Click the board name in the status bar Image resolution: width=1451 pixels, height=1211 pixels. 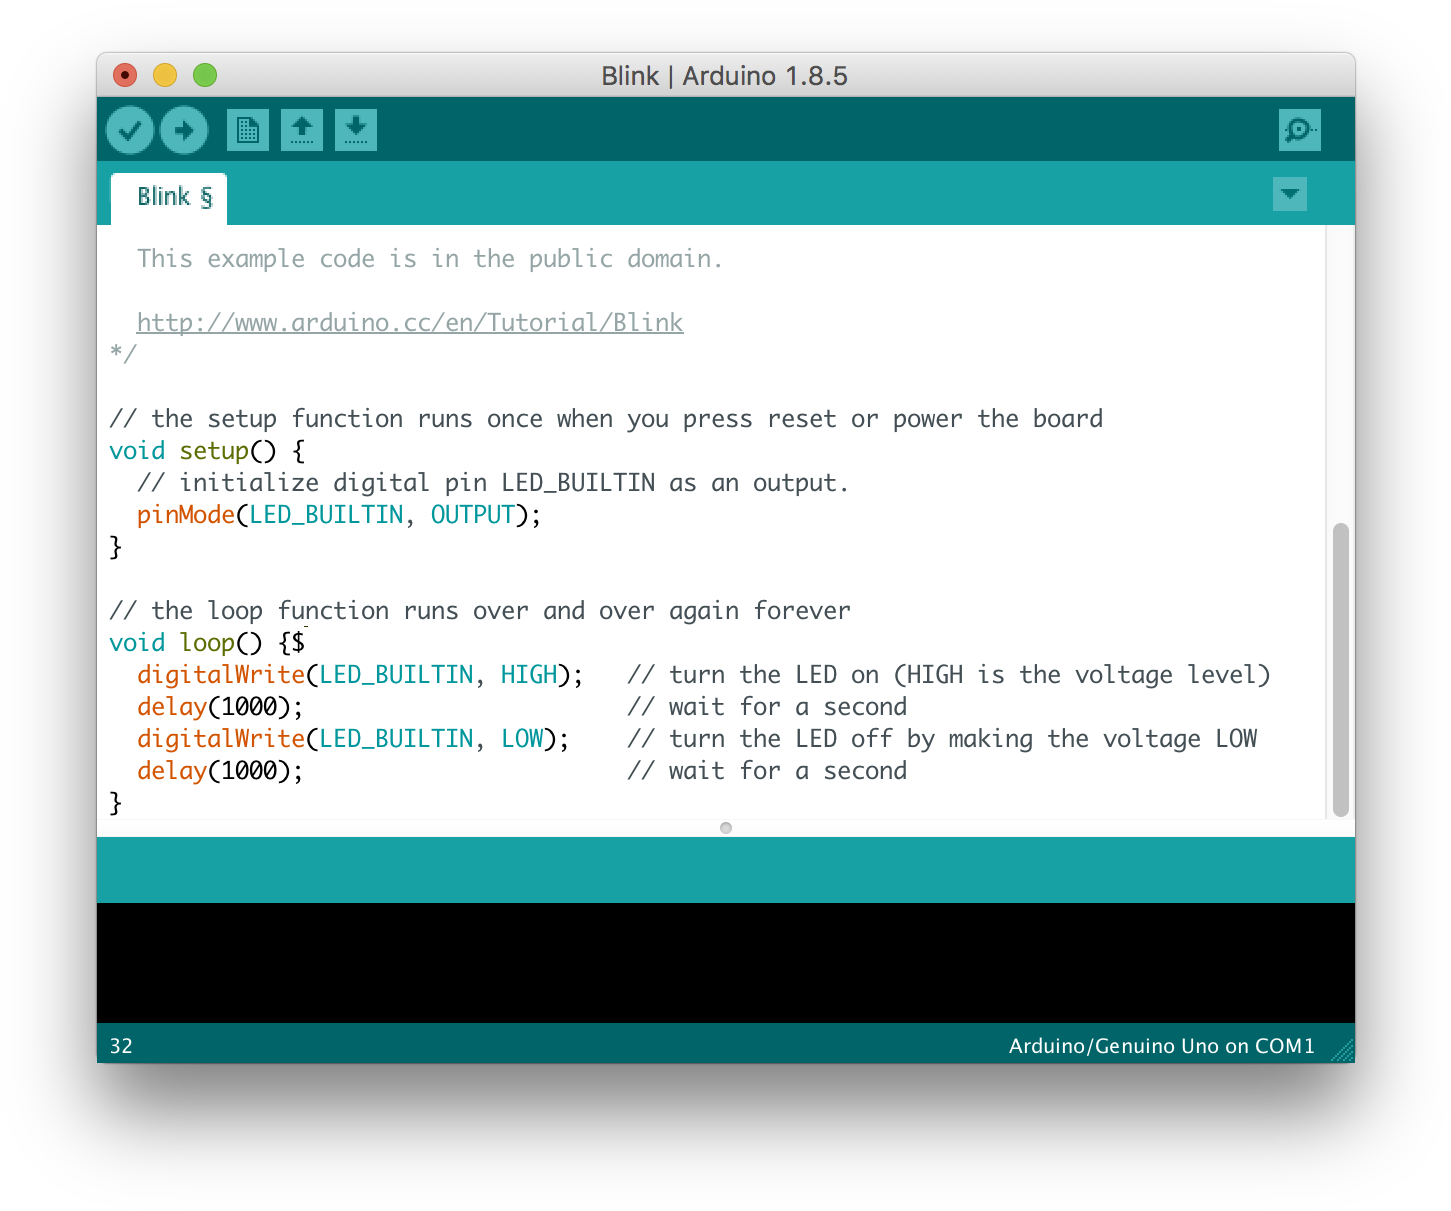point(1162,1045)
